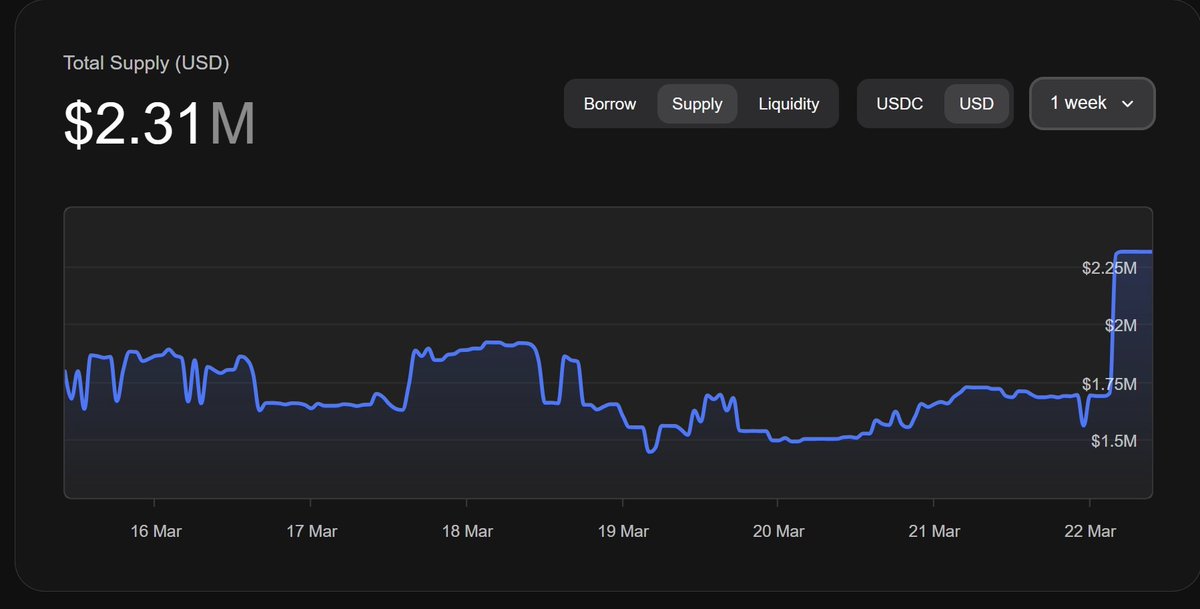Click the 19 Mar axis label
The image size is (1200, 609).
click(x=622, y=531)
